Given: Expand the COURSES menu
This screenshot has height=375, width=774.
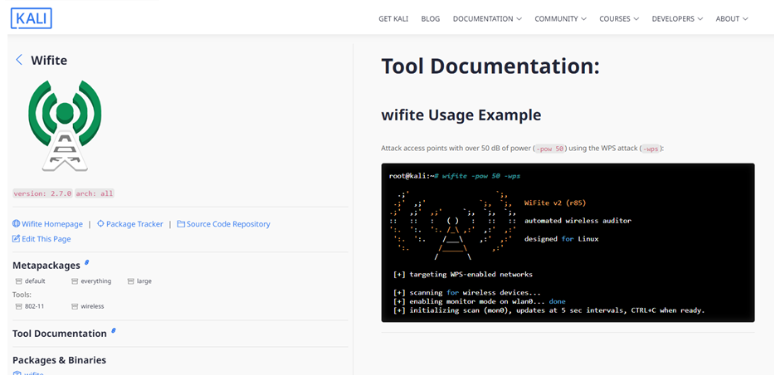Looking at the screenshot, I should pos(619,19).
